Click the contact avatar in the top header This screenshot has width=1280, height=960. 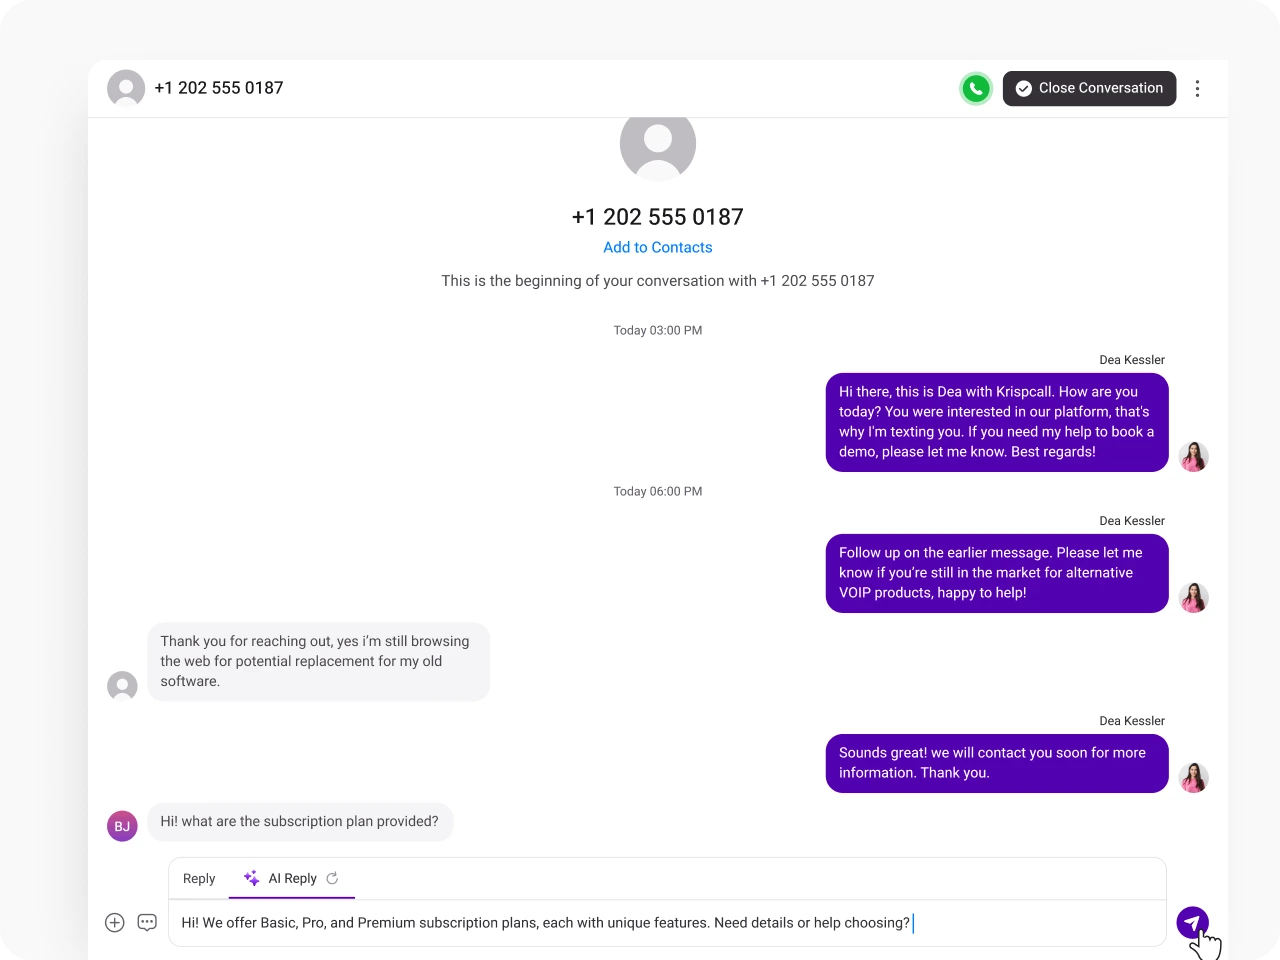click(125, 88)
